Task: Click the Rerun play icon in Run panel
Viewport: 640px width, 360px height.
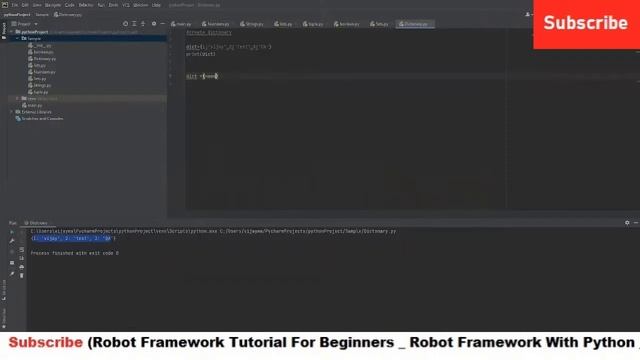Action: (x=12, y=232)
